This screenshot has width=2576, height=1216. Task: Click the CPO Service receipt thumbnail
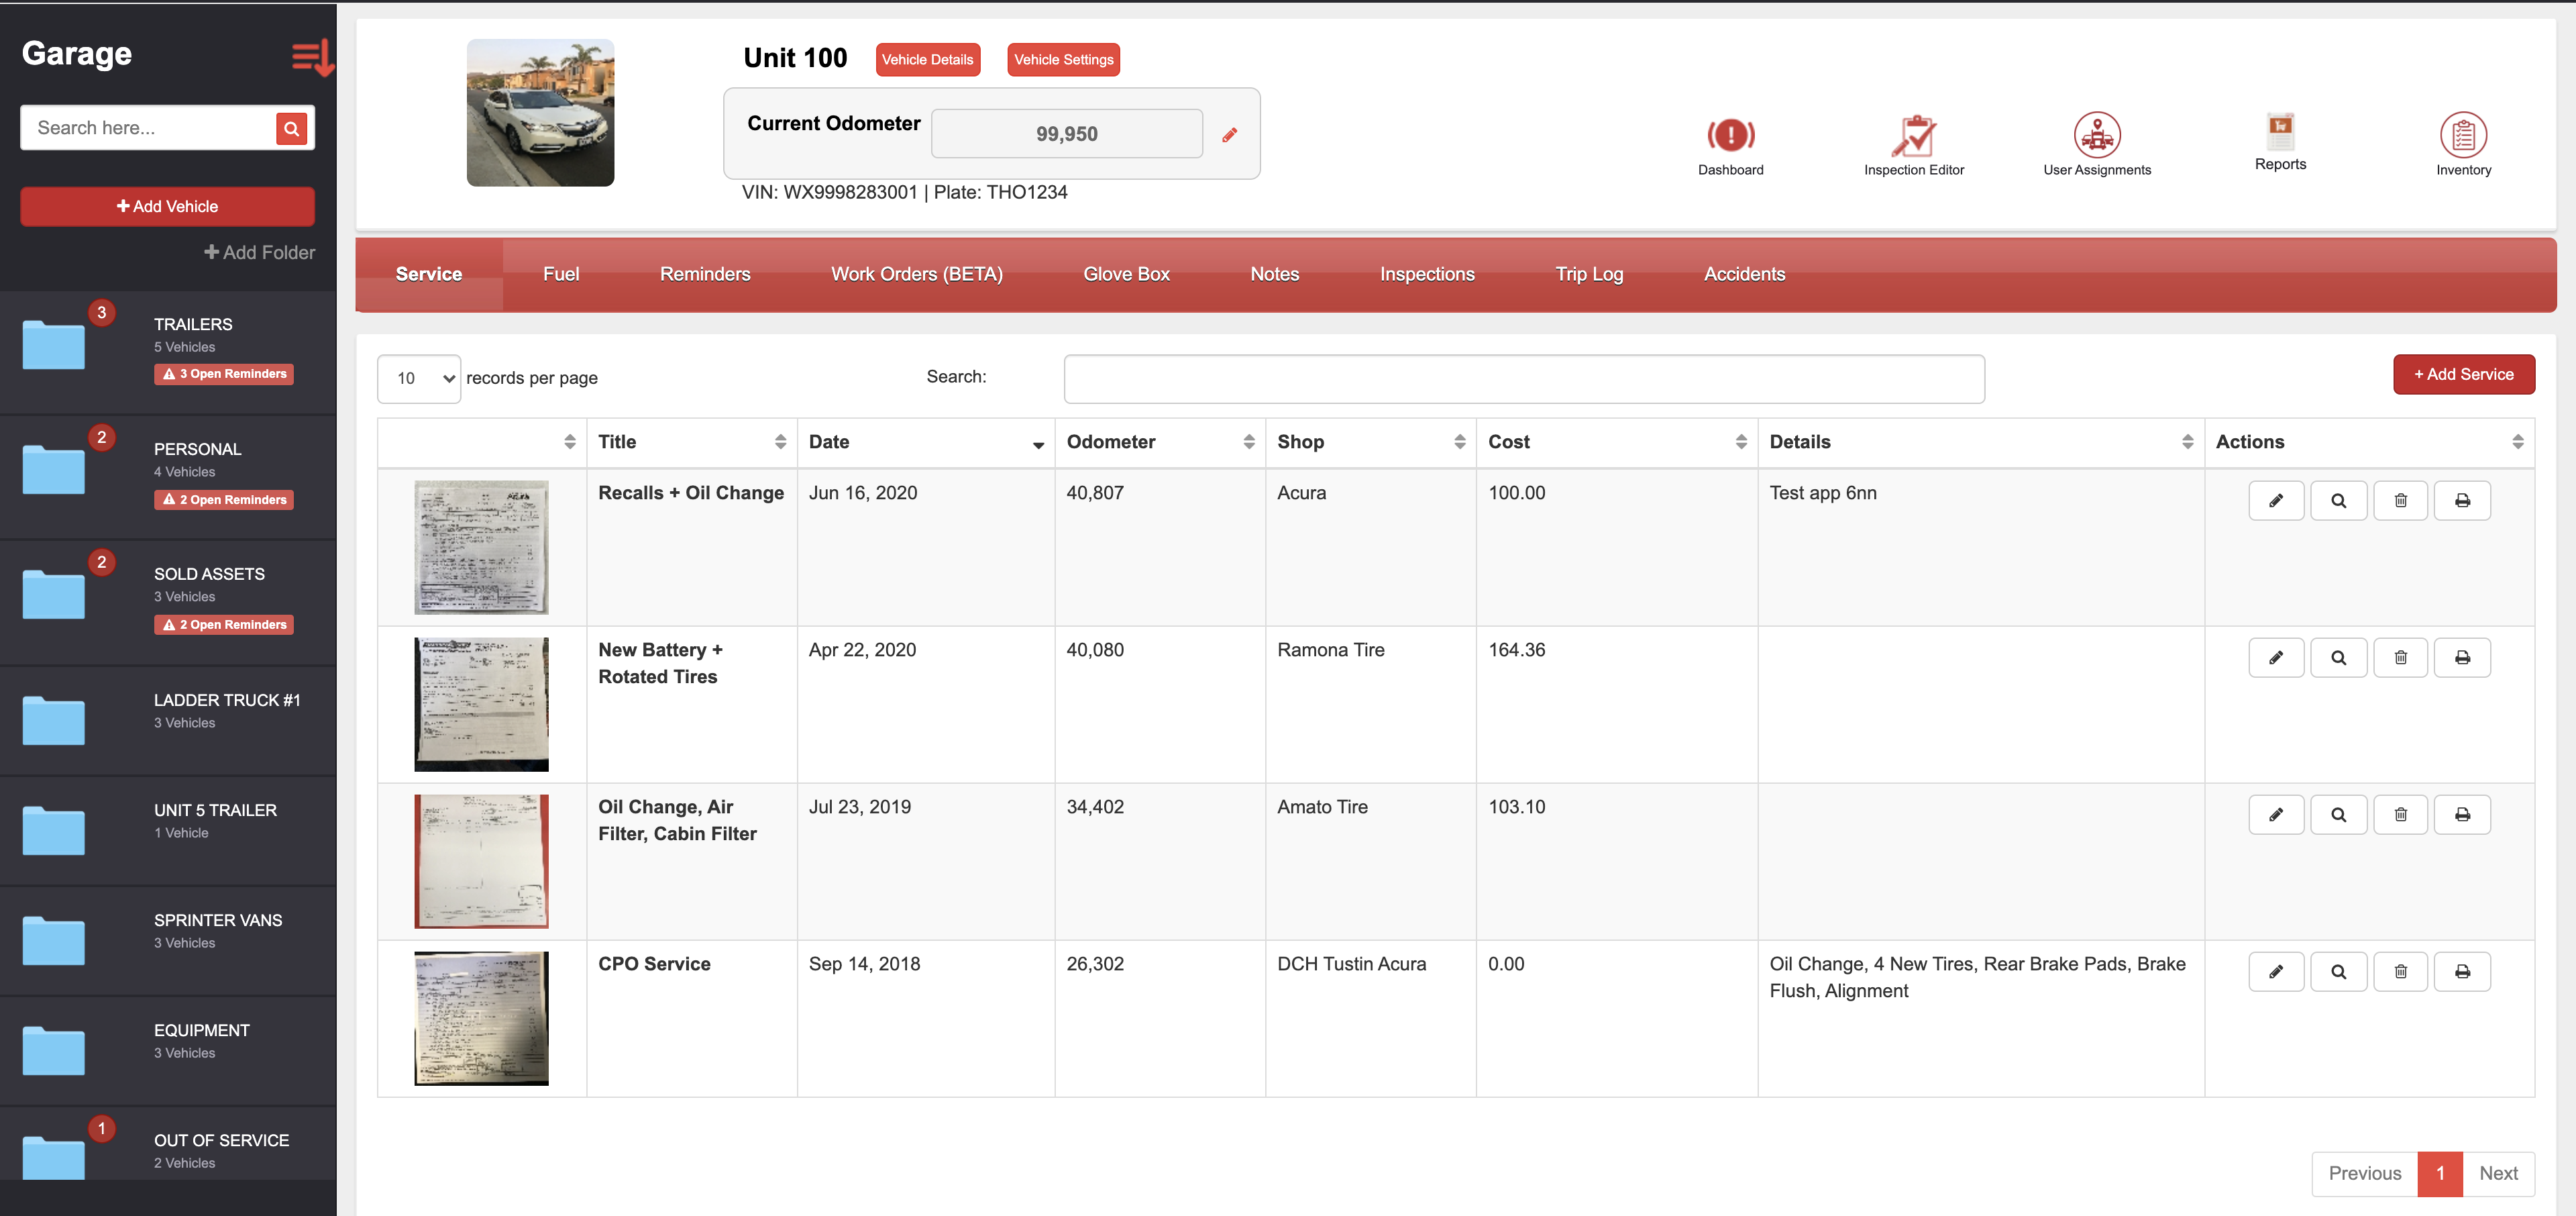tap(481, 1018)
